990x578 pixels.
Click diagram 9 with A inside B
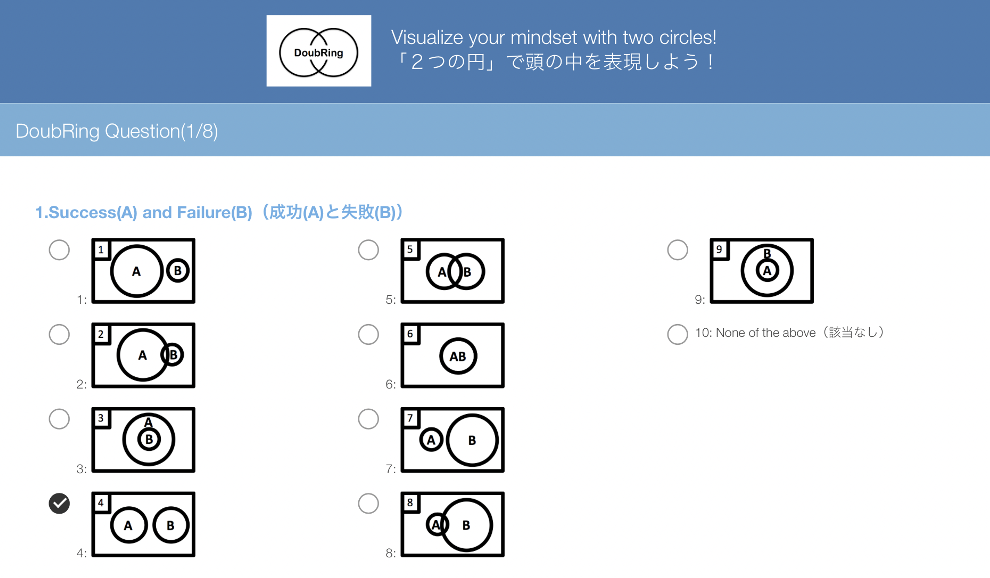click(x=762, y=271)
